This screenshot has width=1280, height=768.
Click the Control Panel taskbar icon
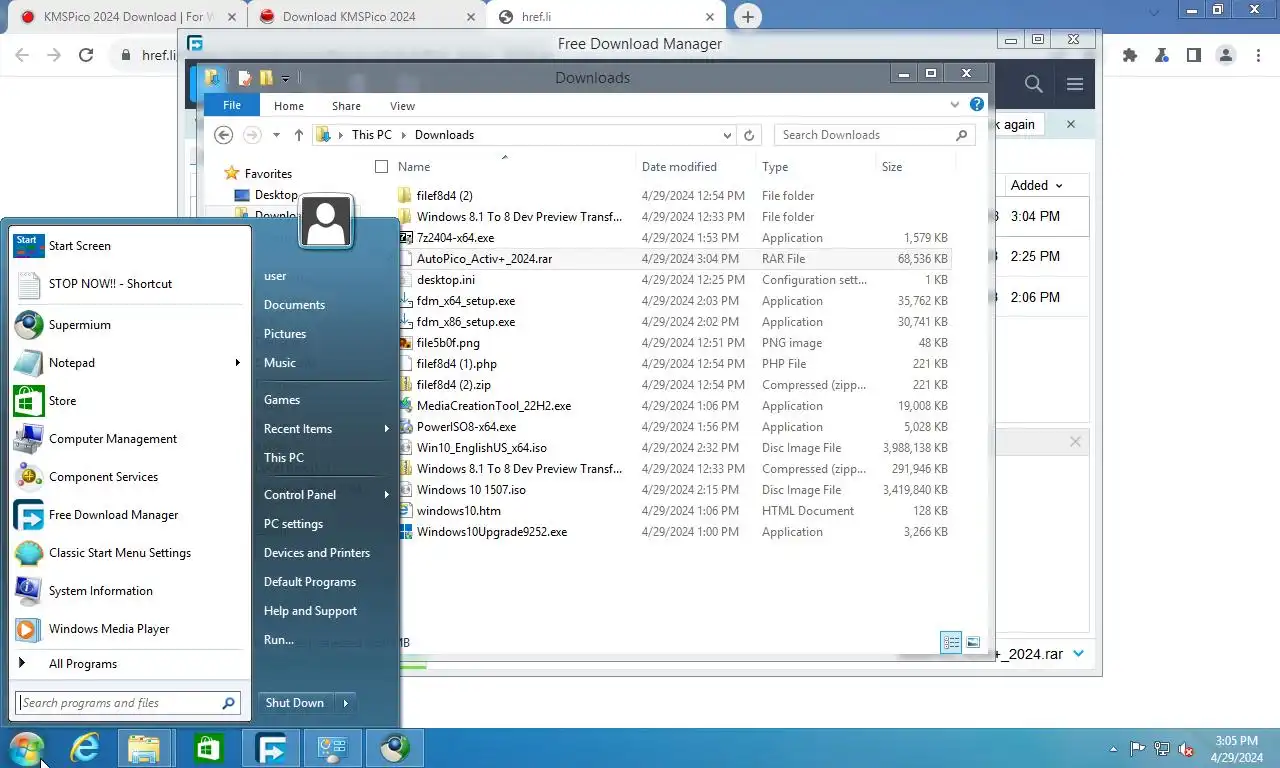coord(332,747)
